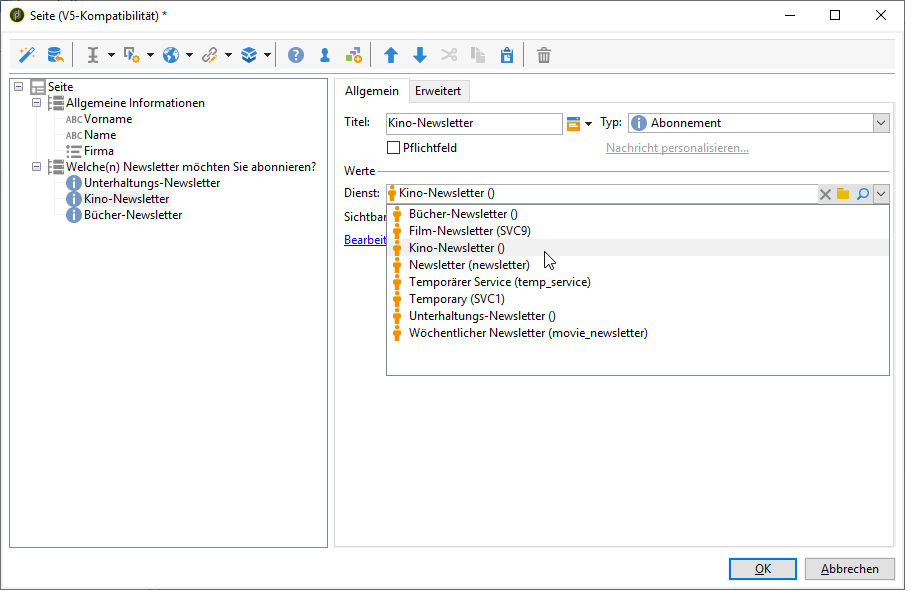912x591 pixels.
Task: Click the trash delete icon
Action: coord(544,55)
